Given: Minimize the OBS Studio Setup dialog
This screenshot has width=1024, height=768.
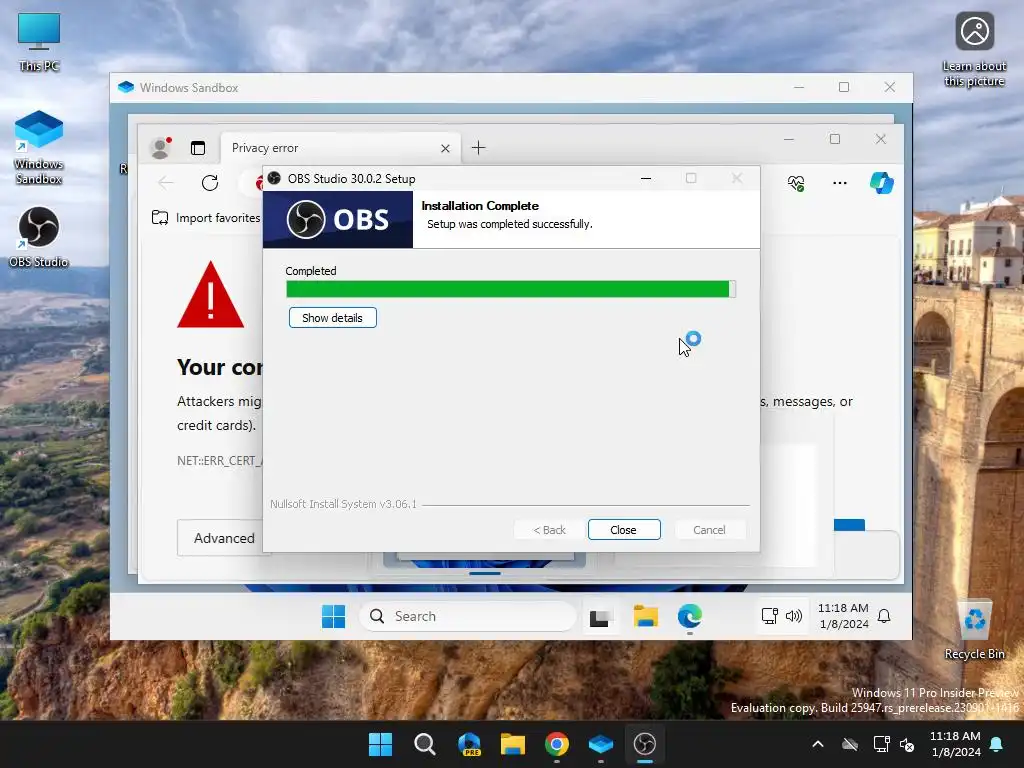Looking at the screenshot, I should pos(646,178).
